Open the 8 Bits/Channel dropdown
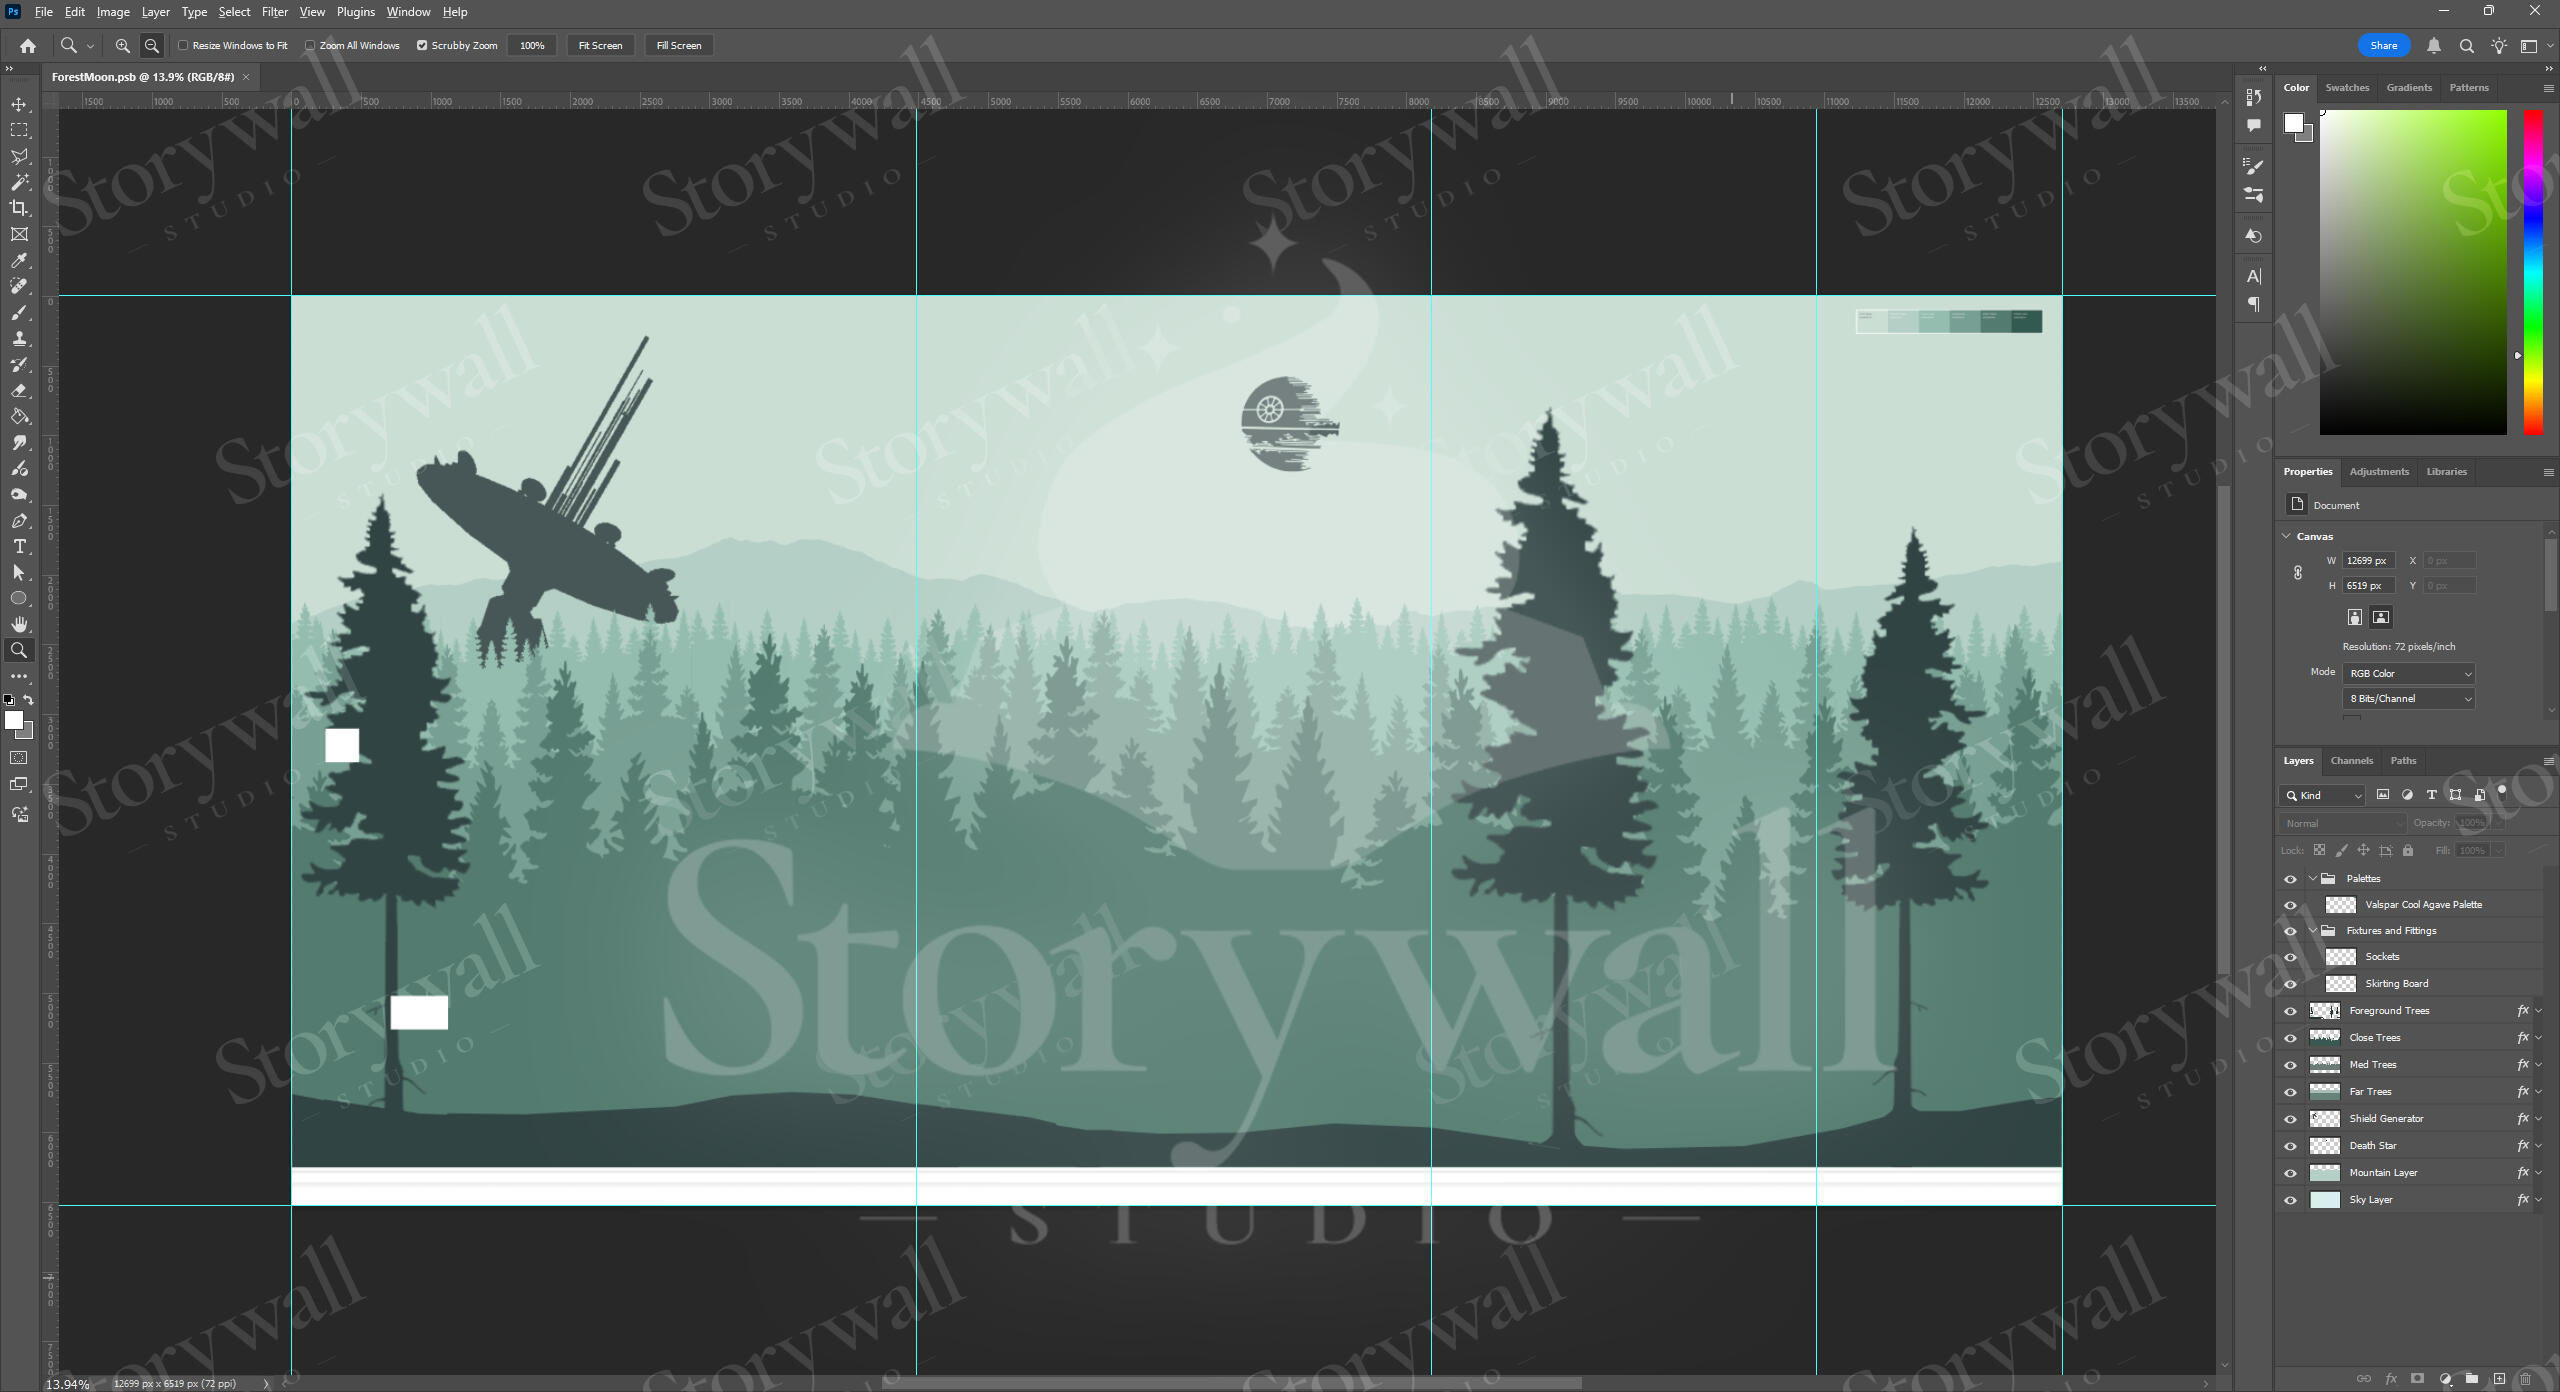This screenshot has width=2560, height=1392. tap(2407, 698)
